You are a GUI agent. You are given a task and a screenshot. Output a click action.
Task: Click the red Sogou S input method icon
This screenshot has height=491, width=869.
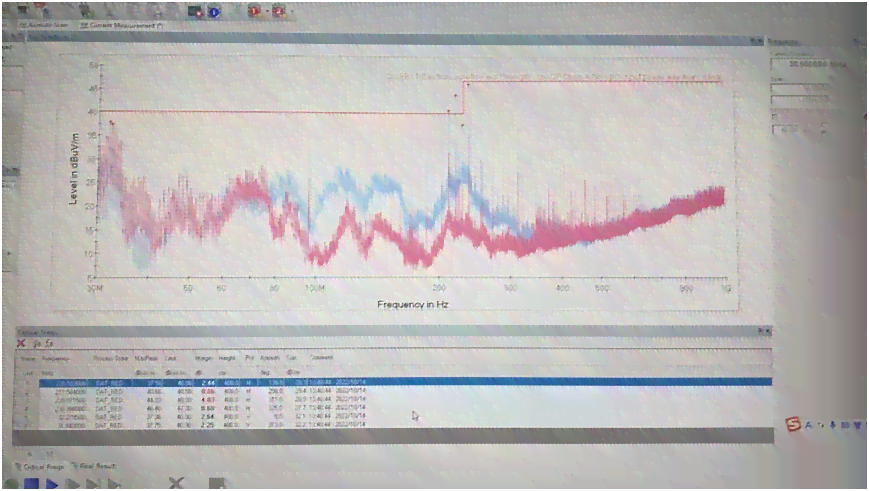point(793,425)
